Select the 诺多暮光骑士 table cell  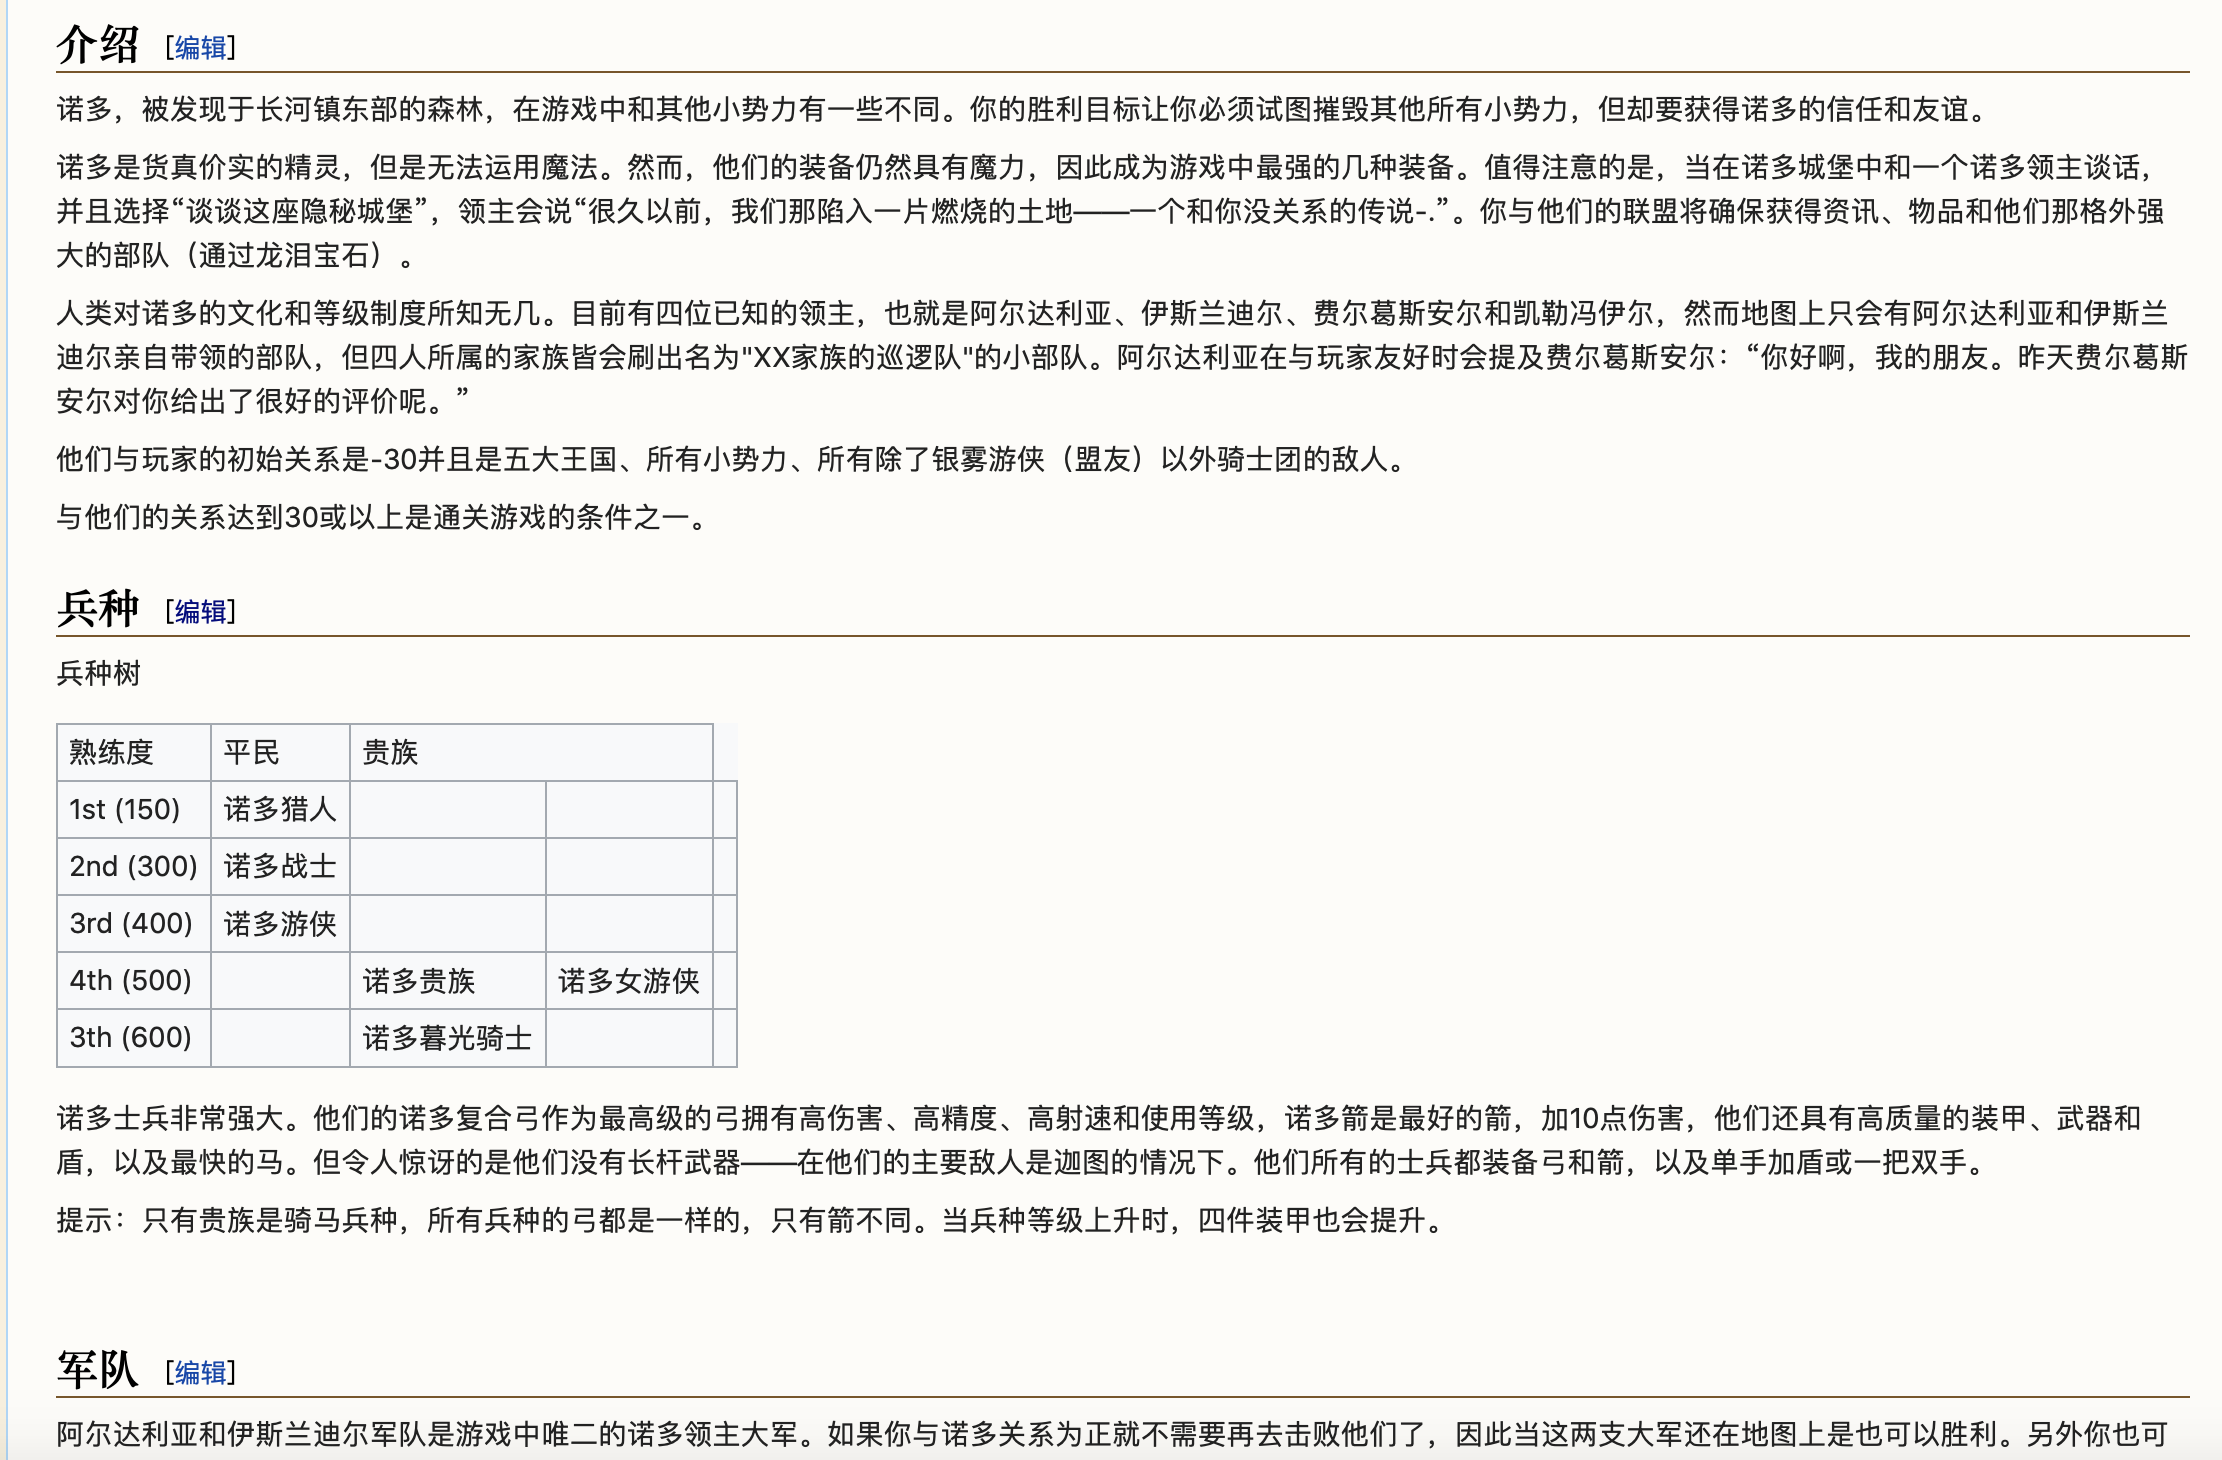coord(448,1037)
